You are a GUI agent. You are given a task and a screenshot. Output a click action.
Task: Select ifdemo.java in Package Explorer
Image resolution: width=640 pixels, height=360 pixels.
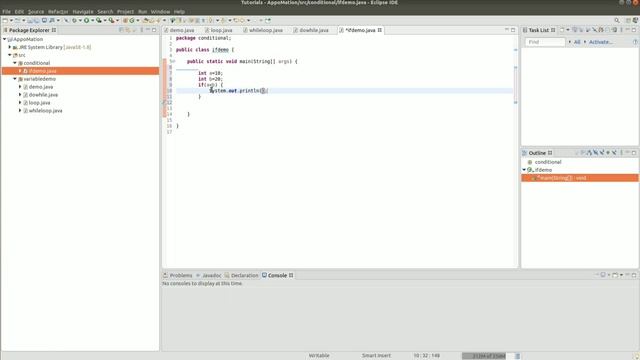tap(80, 71)
